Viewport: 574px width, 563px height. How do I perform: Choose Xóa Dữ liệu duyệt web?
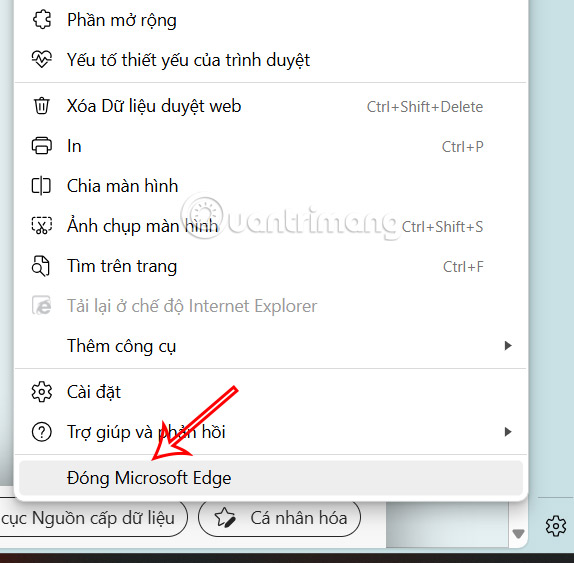click(271, 106)
